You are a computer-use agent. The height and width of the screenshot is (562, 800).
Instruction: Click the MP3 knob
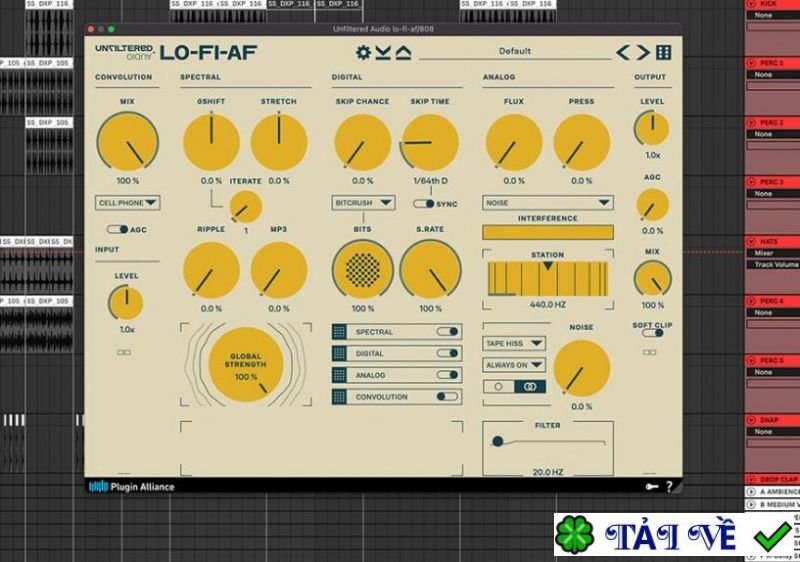pos(279,270)
